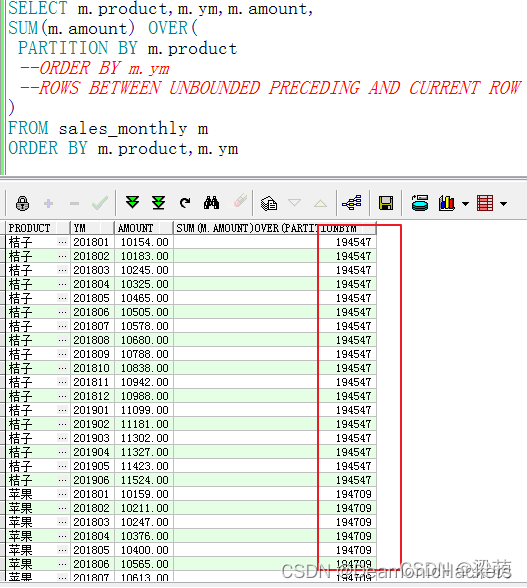Select the YM cell 201810

92,368
